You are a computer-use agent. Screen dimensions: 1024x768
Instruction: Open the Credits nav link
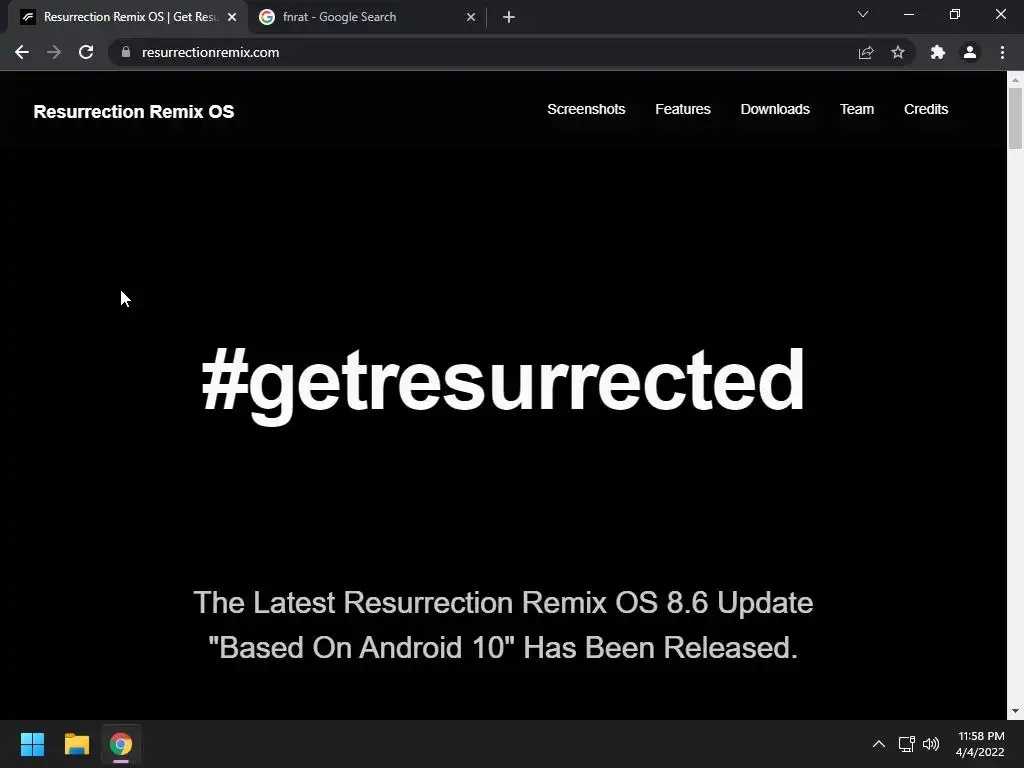(925, 109)
